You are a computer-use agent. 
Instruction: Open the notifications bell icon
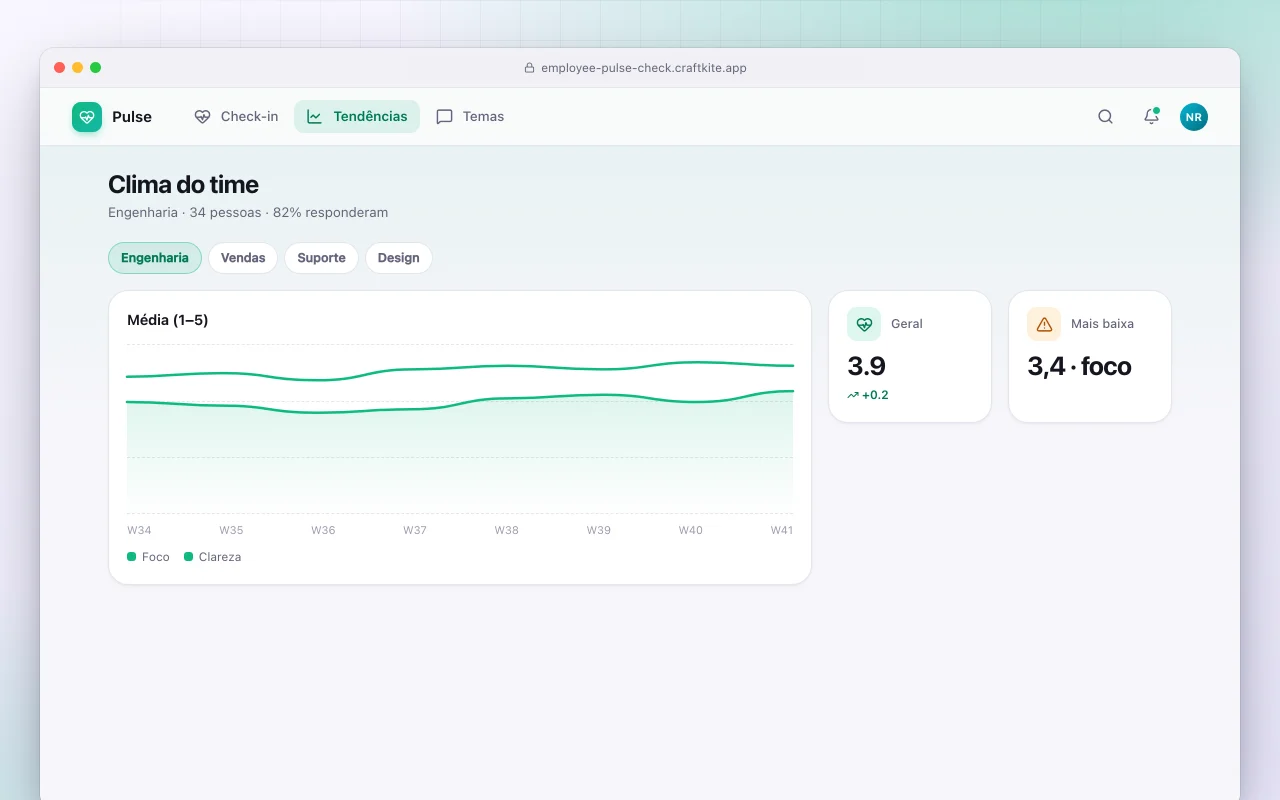1151,117
